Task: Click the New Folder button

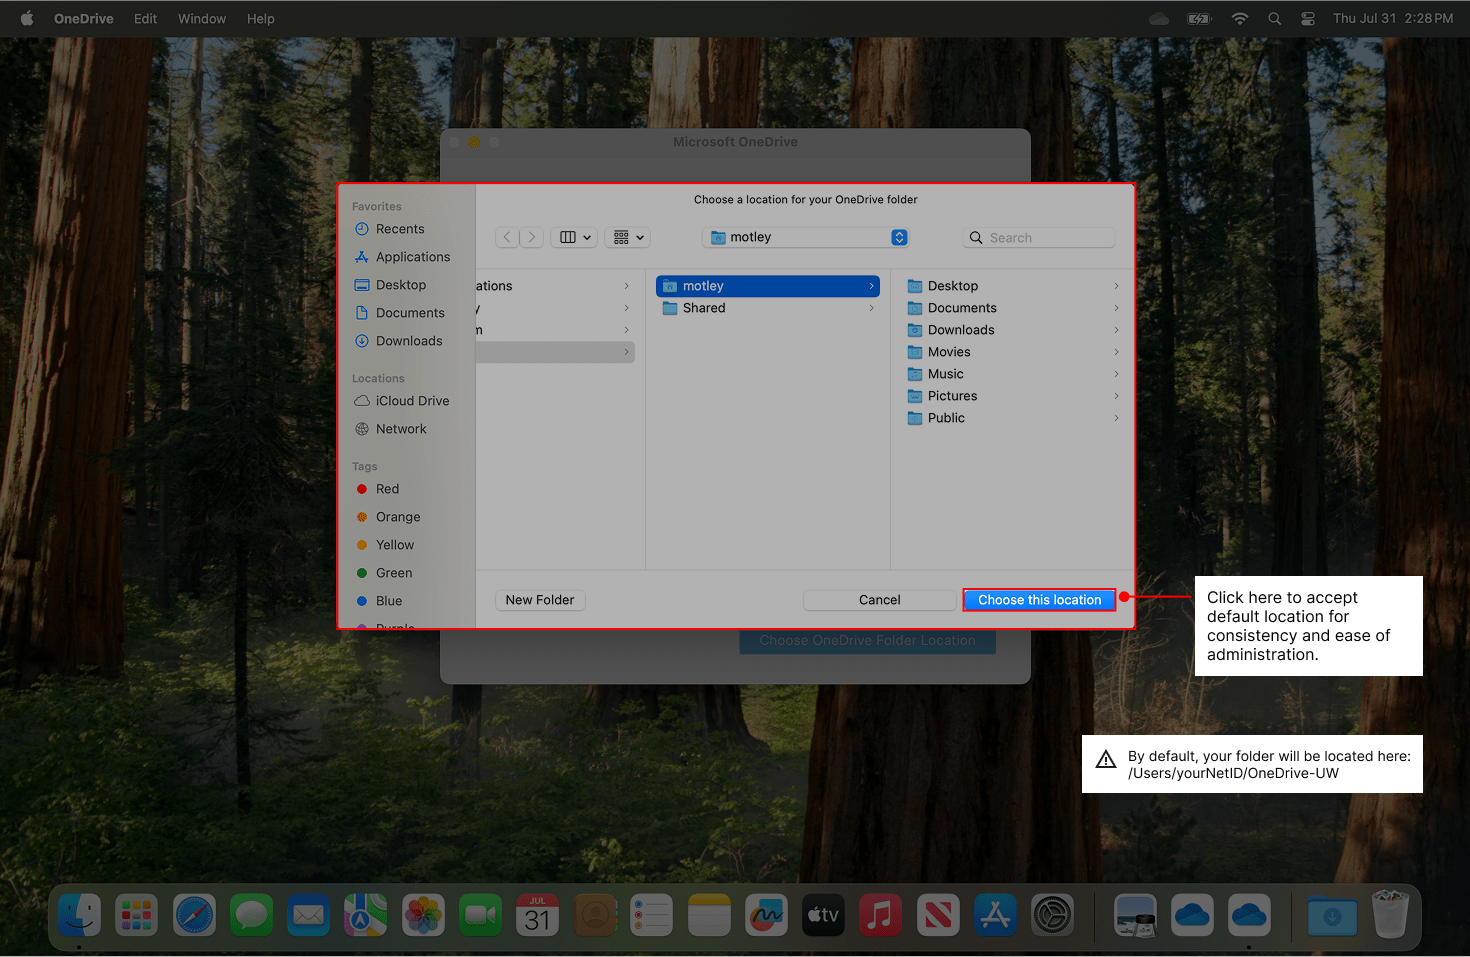Action: click(540, 600)
